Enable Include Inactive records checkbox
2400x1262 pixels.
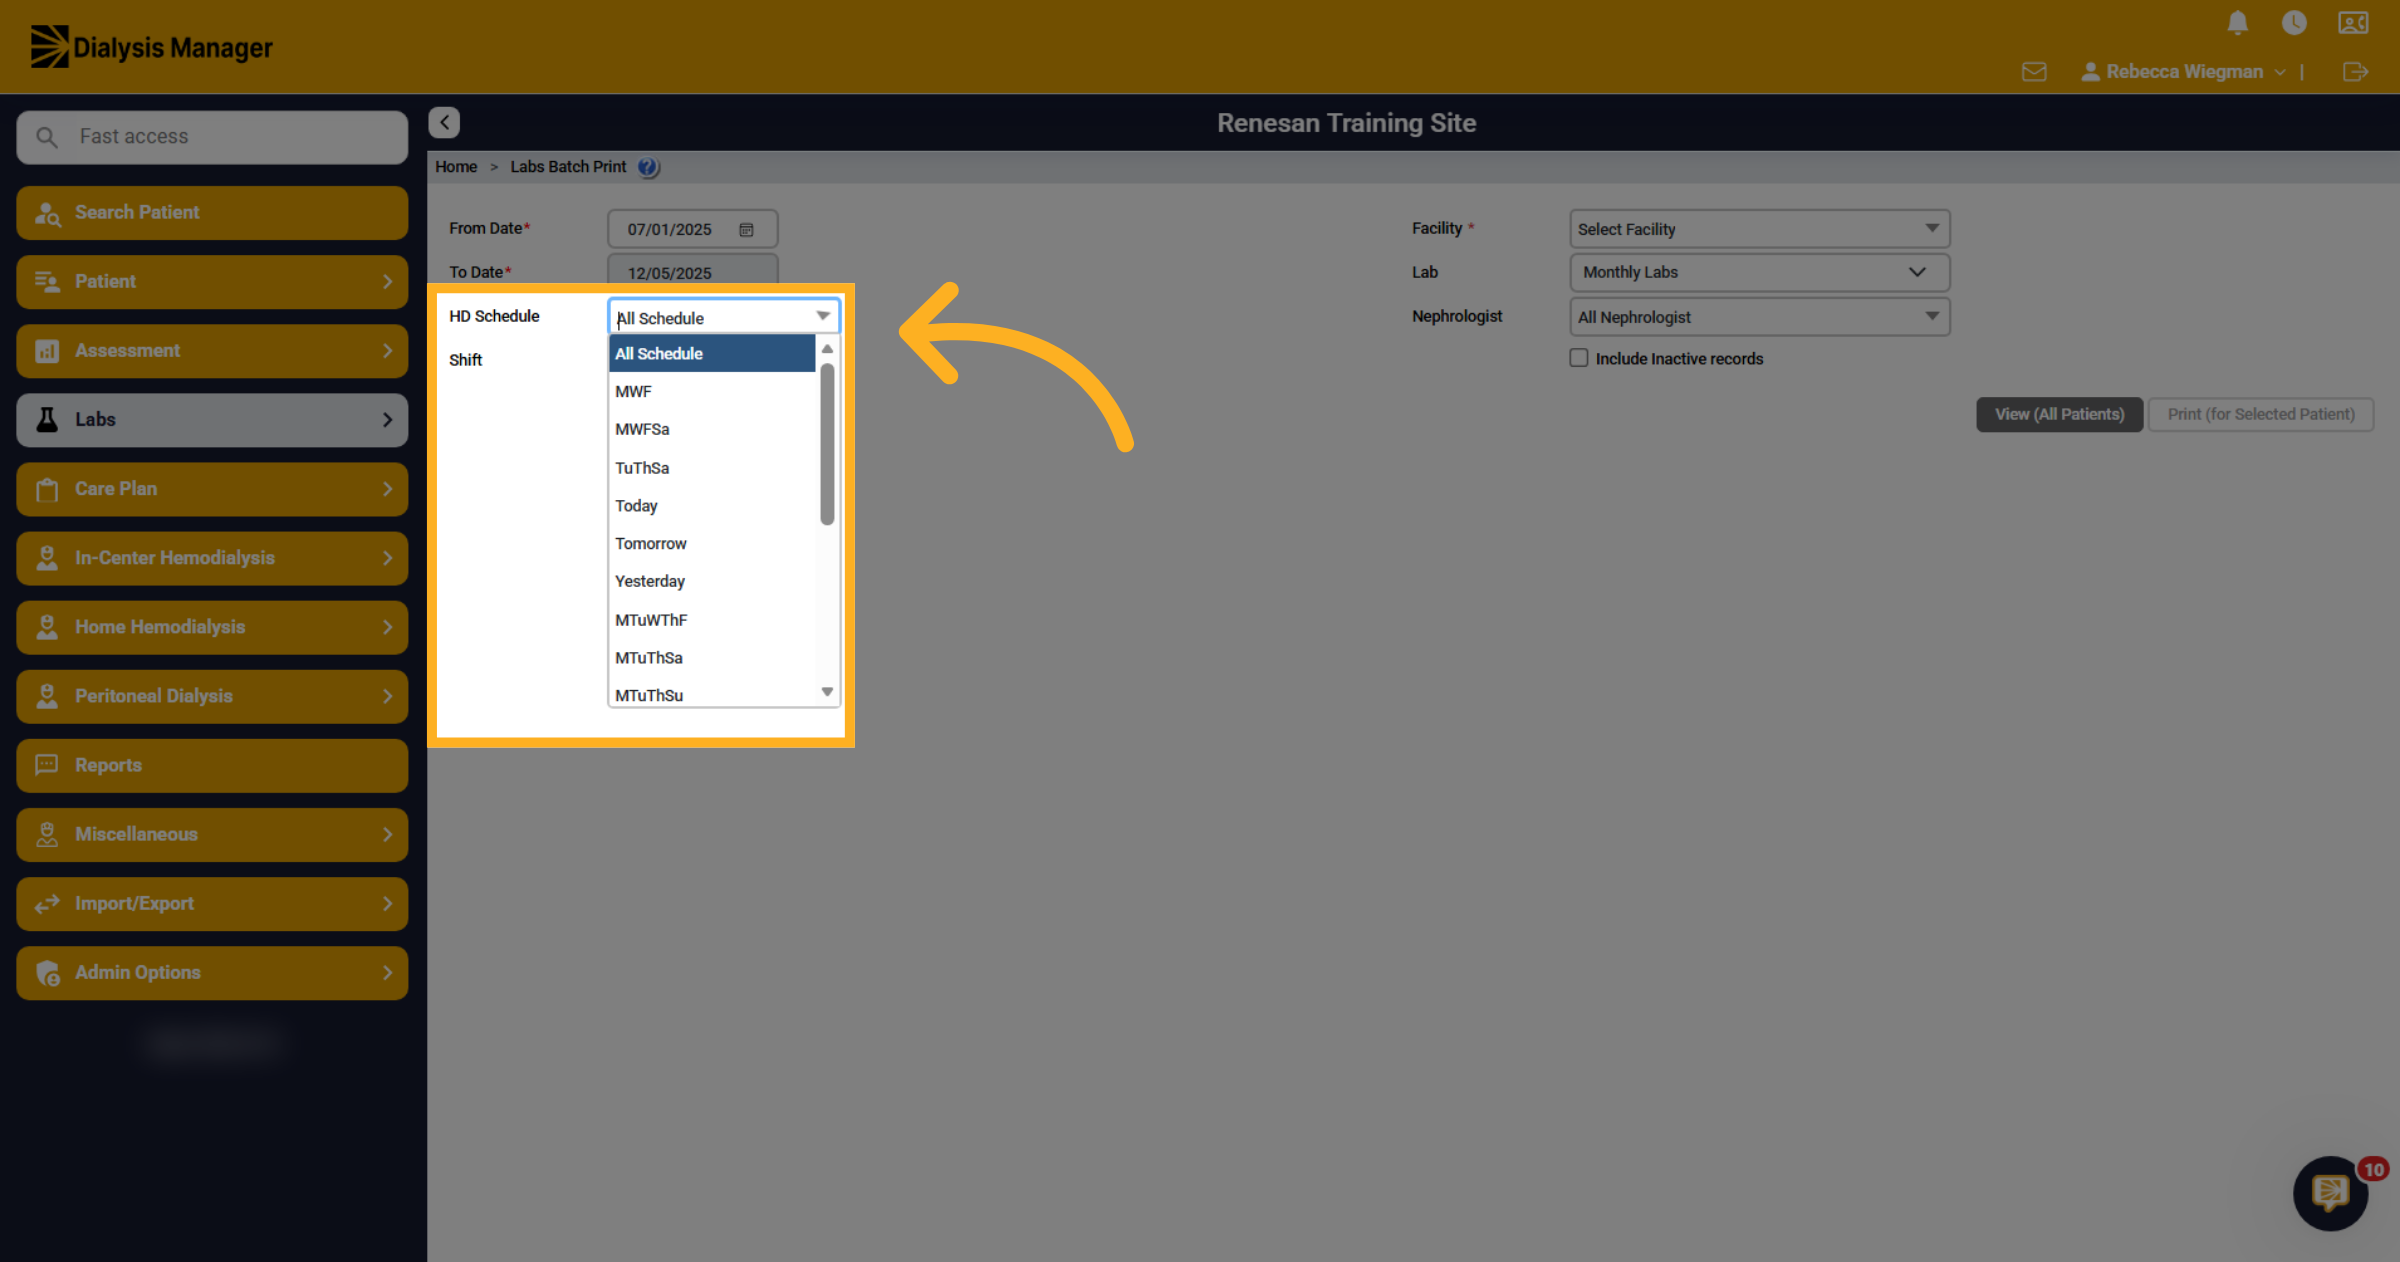(1579, 358)
